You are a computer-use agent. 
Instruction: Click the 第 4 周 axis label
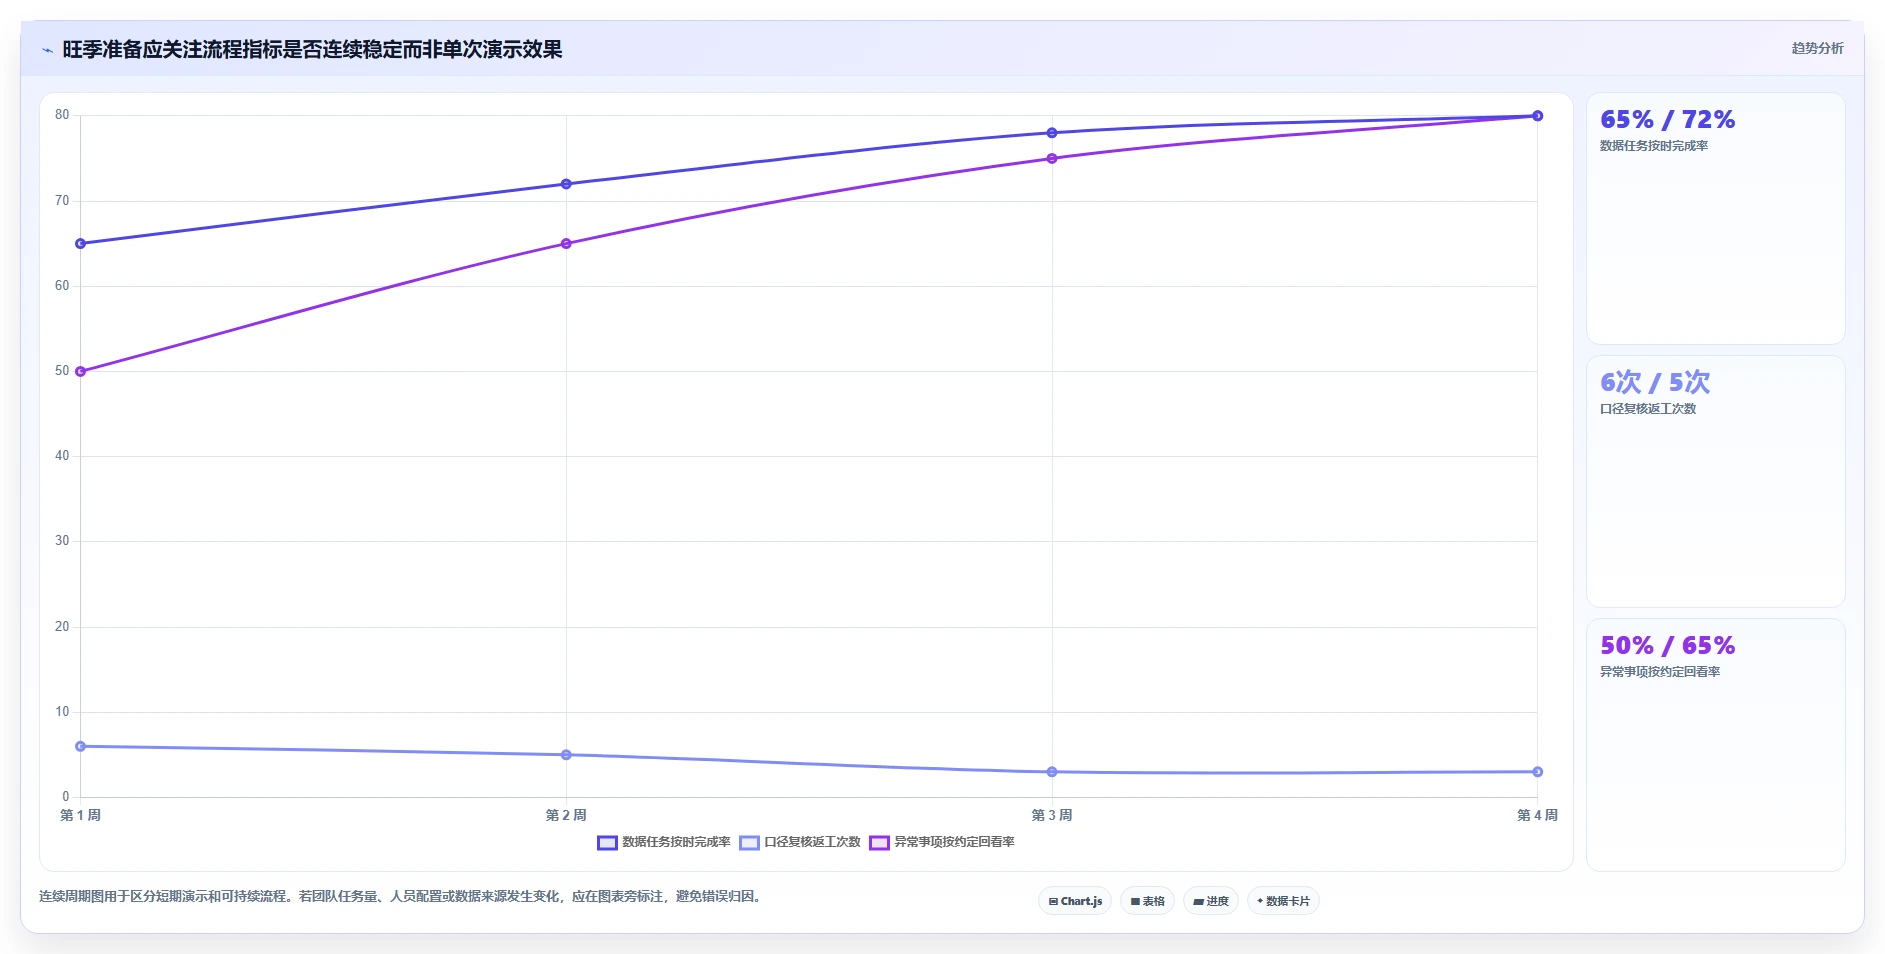coord(1537,816)
